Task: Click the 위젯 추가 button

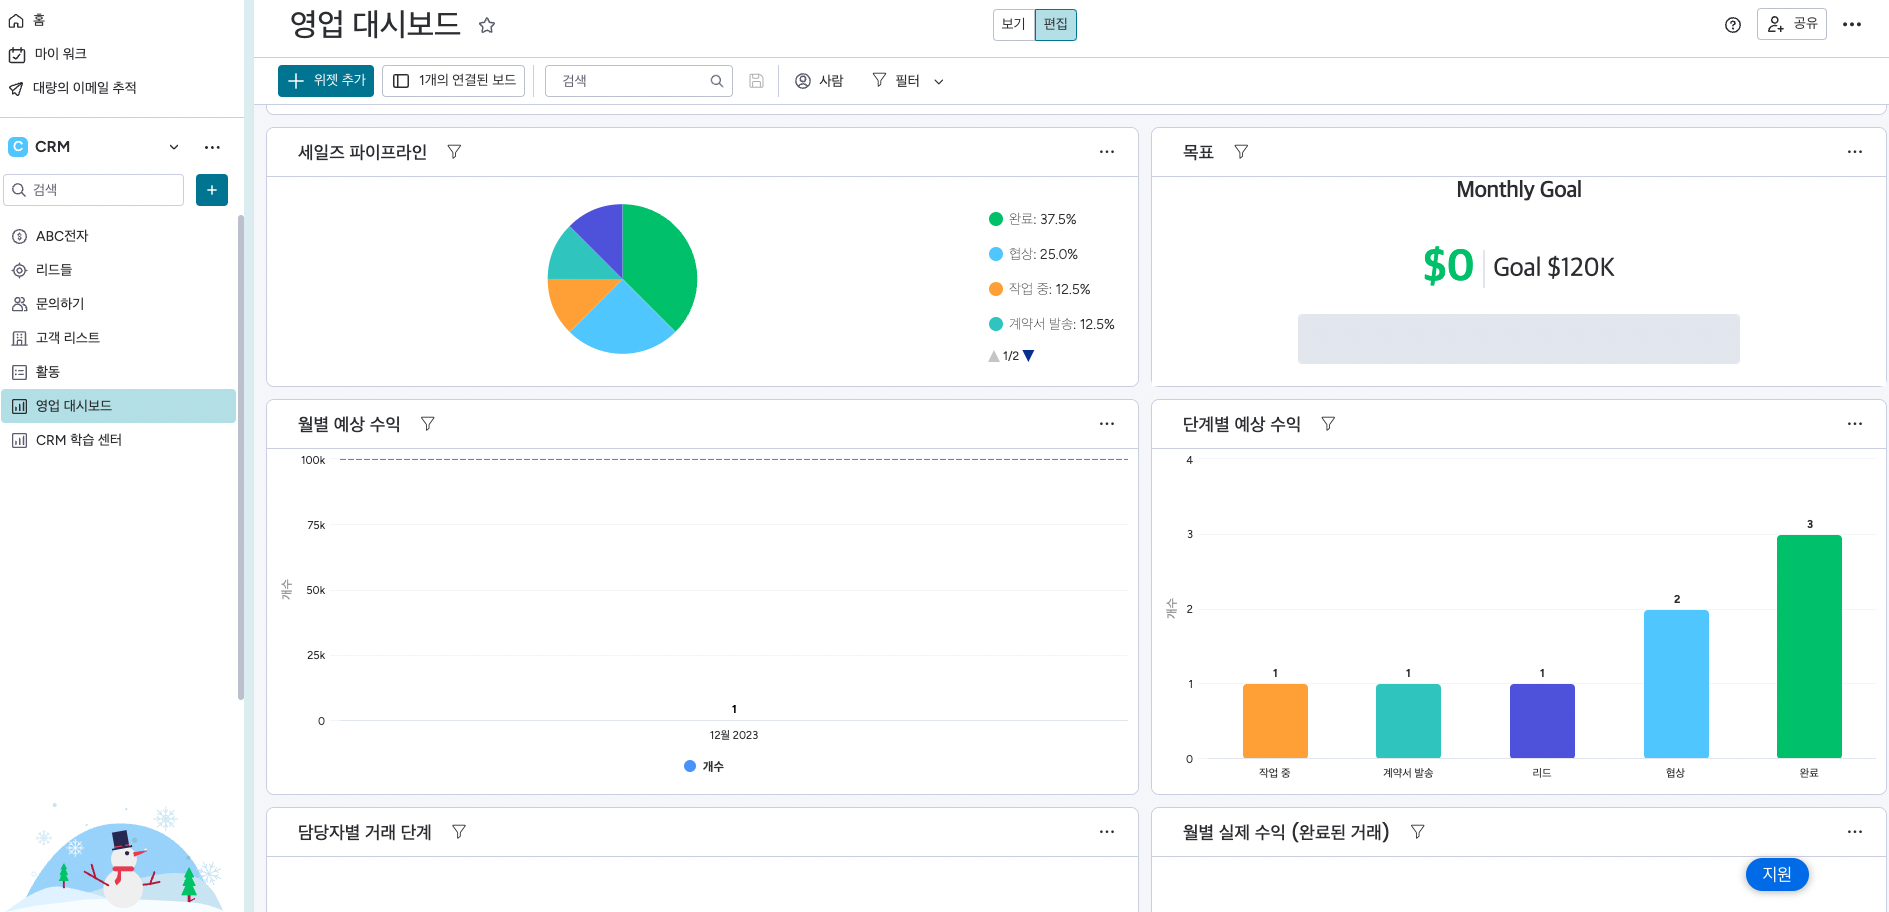Action: pos(326,81)
